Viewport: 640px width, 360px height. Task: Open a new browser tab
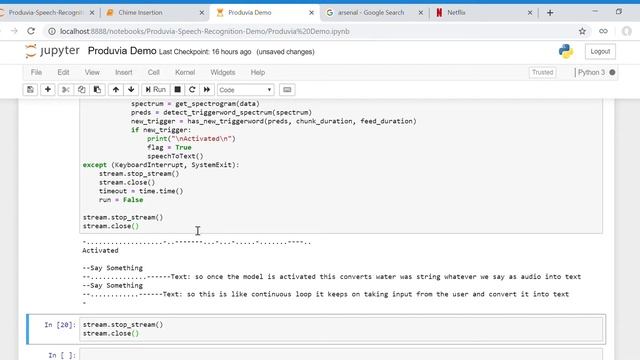pyautogui.click(x=550, y=13)
